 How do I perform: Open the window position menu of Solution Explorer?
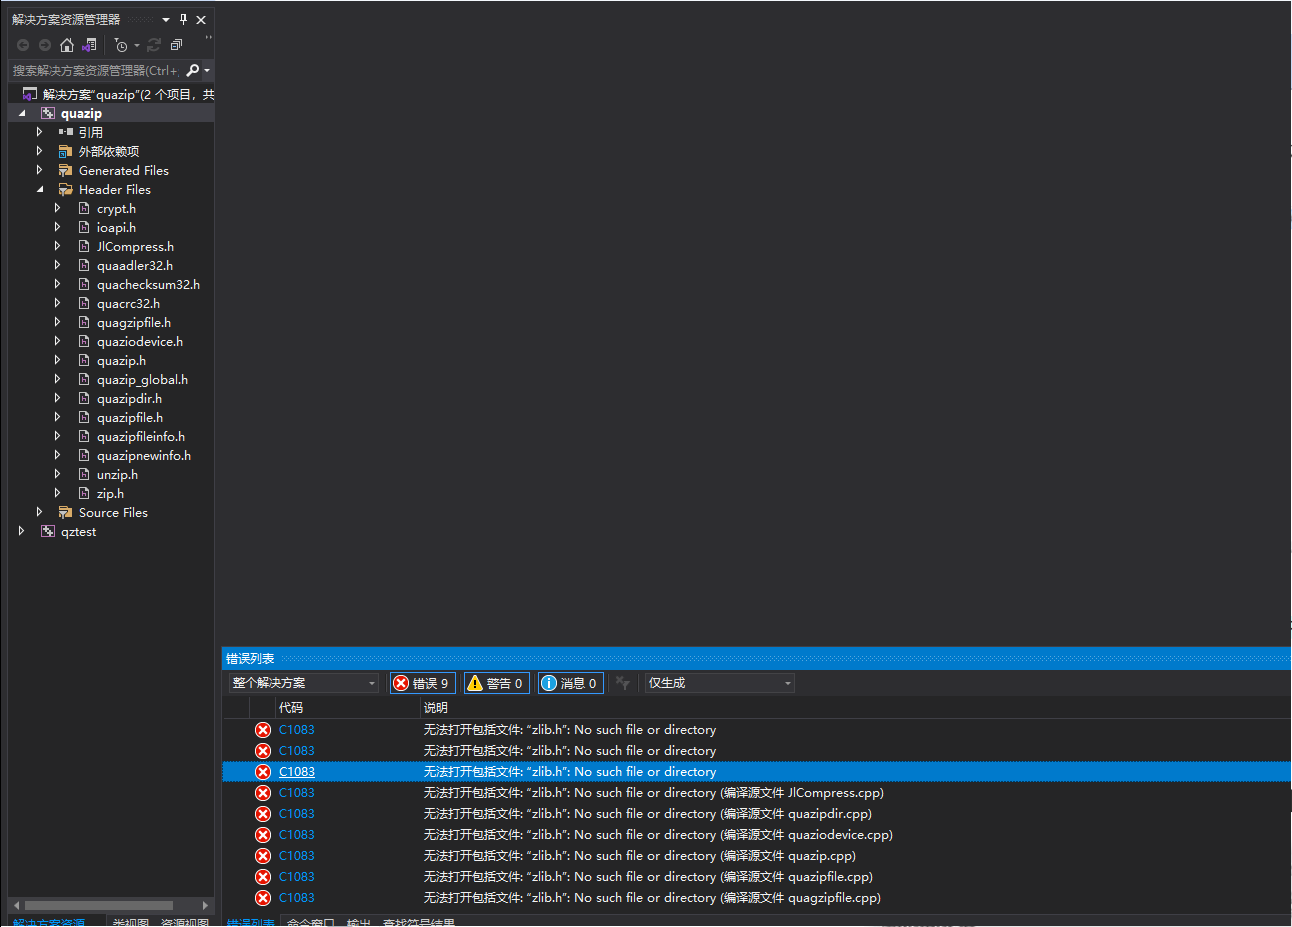(x=166, y=19)
